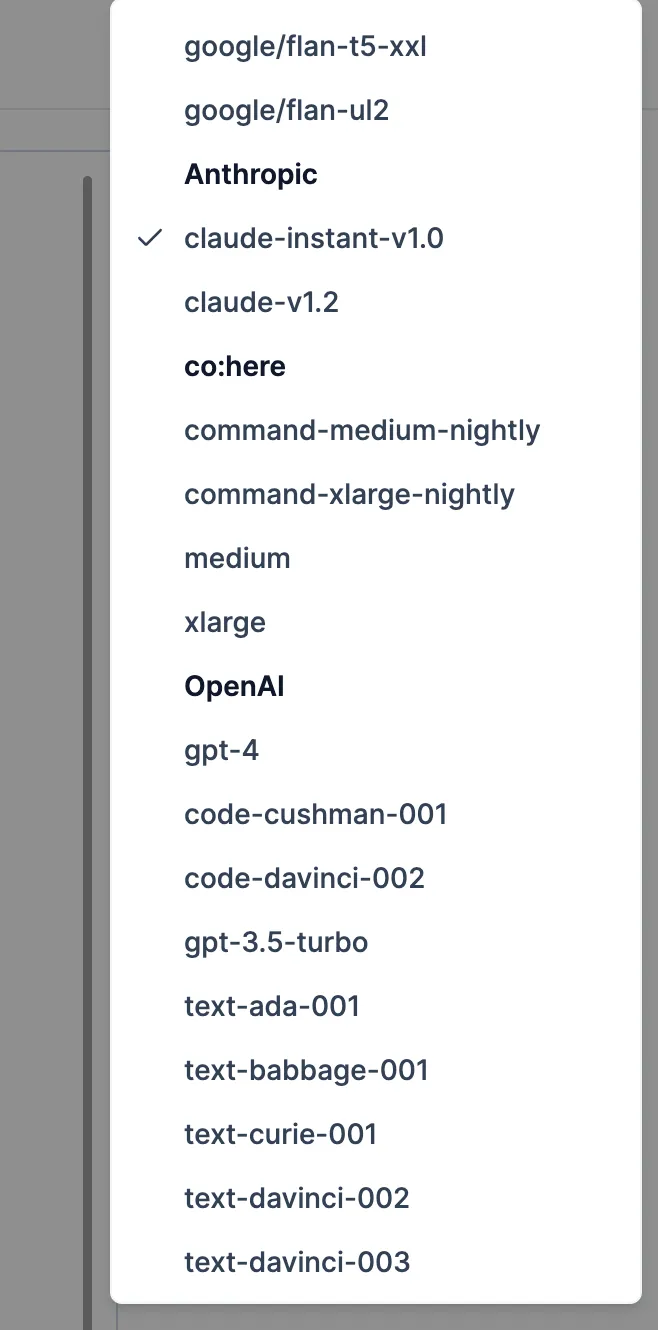Select the checked claude-instant-v1.0 option
The width and height of the screenshot is (658, 1330).
pos(313,238)
